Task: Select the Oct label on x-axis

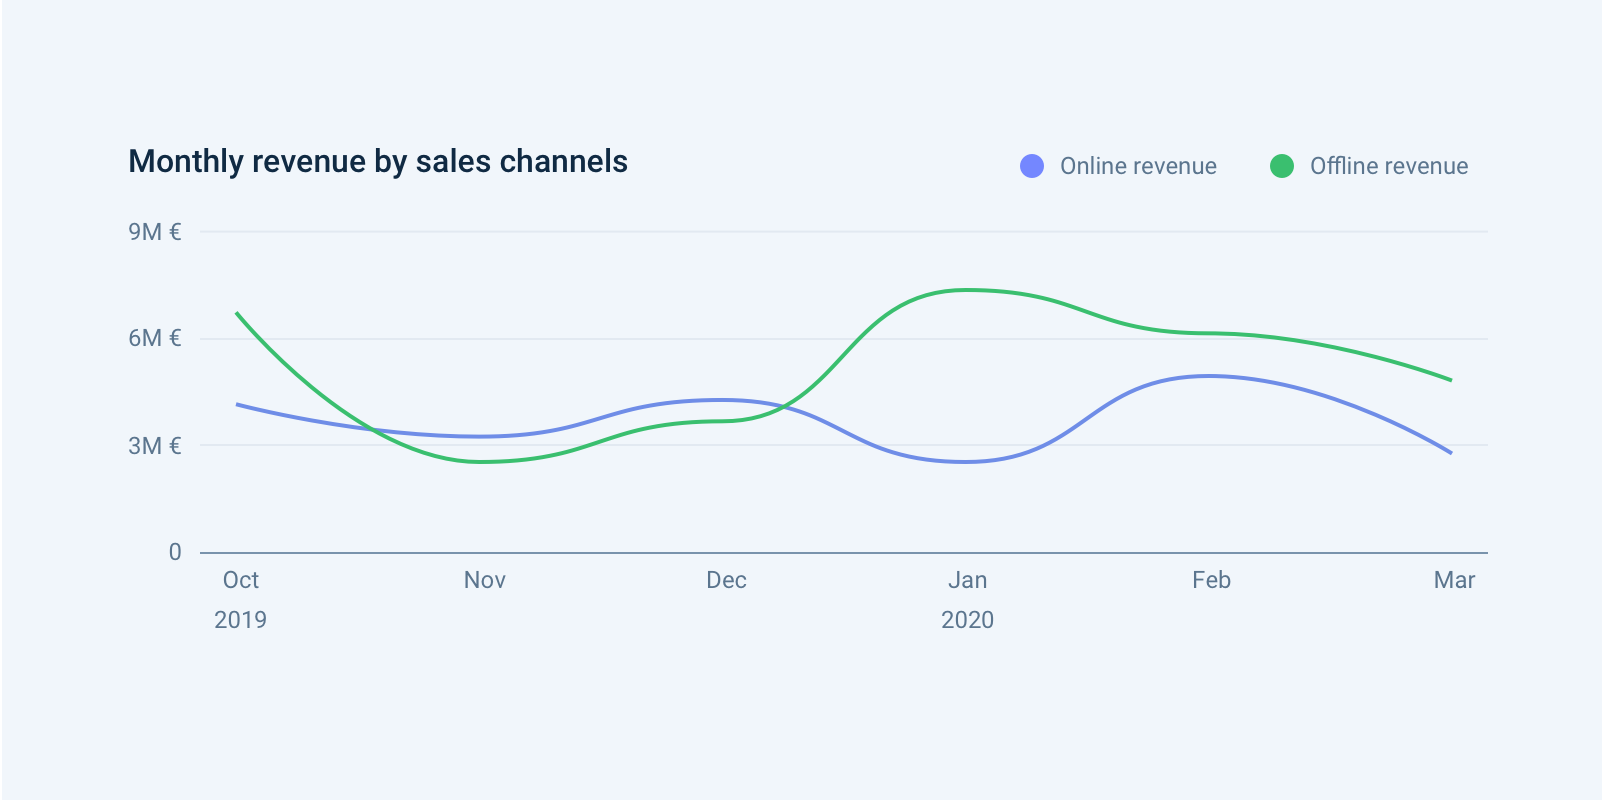Action: (x=241, y=580)
